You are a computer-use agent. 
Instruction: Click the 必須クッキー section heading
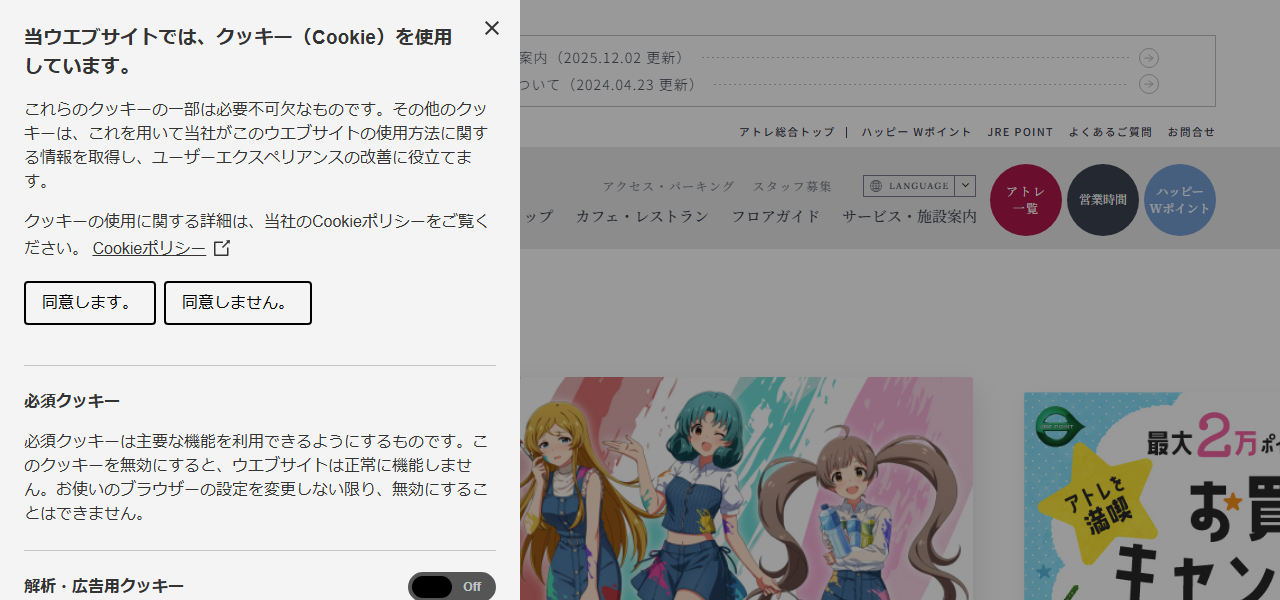click(x=72, y=401)
